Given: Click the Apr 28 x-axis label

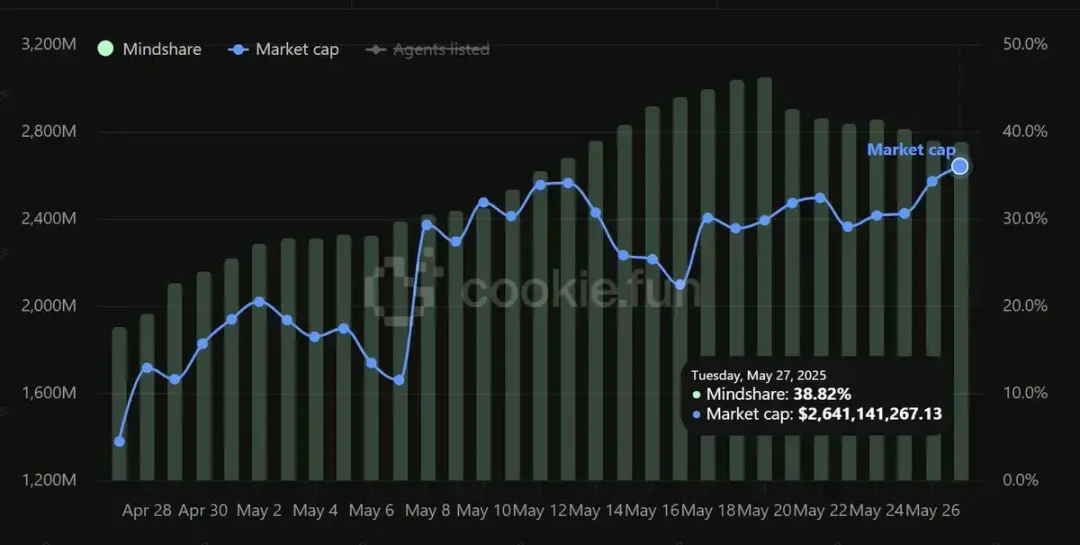Looking at the screenshot, I should coord(147,511).
